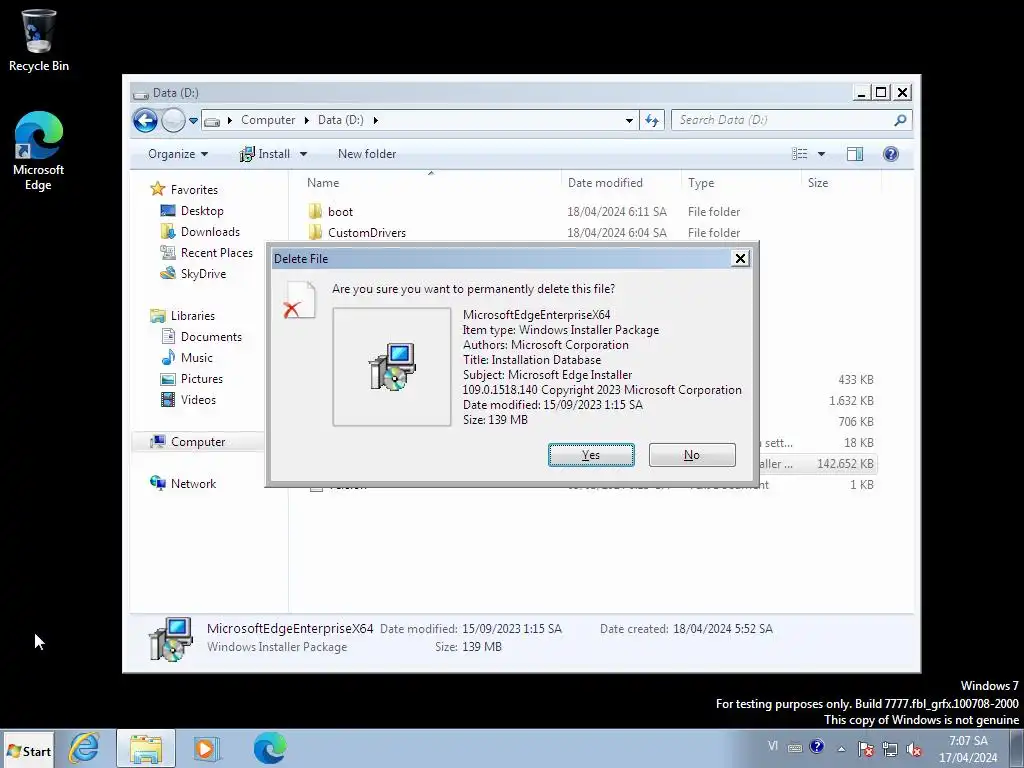
Task: Click the 433 KB size cell
Action: (x=856, y=380)
